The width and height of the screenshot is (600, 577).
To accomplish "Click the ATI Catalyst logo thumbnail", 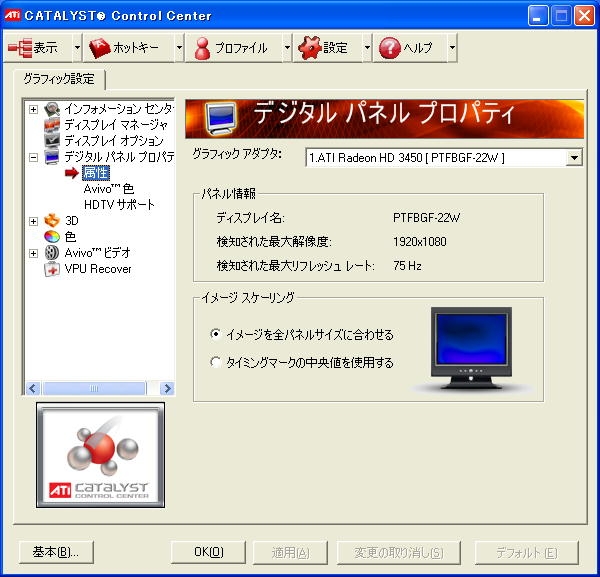I will (101, 455).
